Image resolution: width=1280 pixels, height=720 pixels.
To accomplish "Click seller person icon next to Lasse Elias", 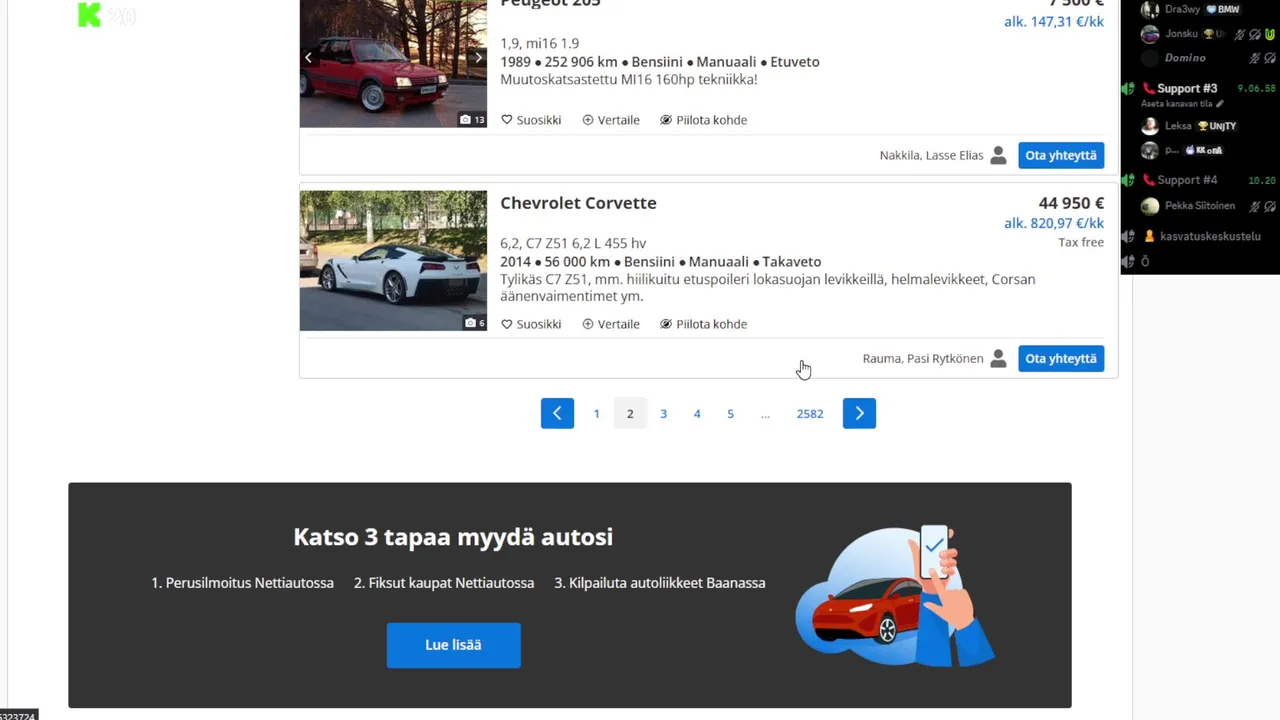I will tap(998, 155).
